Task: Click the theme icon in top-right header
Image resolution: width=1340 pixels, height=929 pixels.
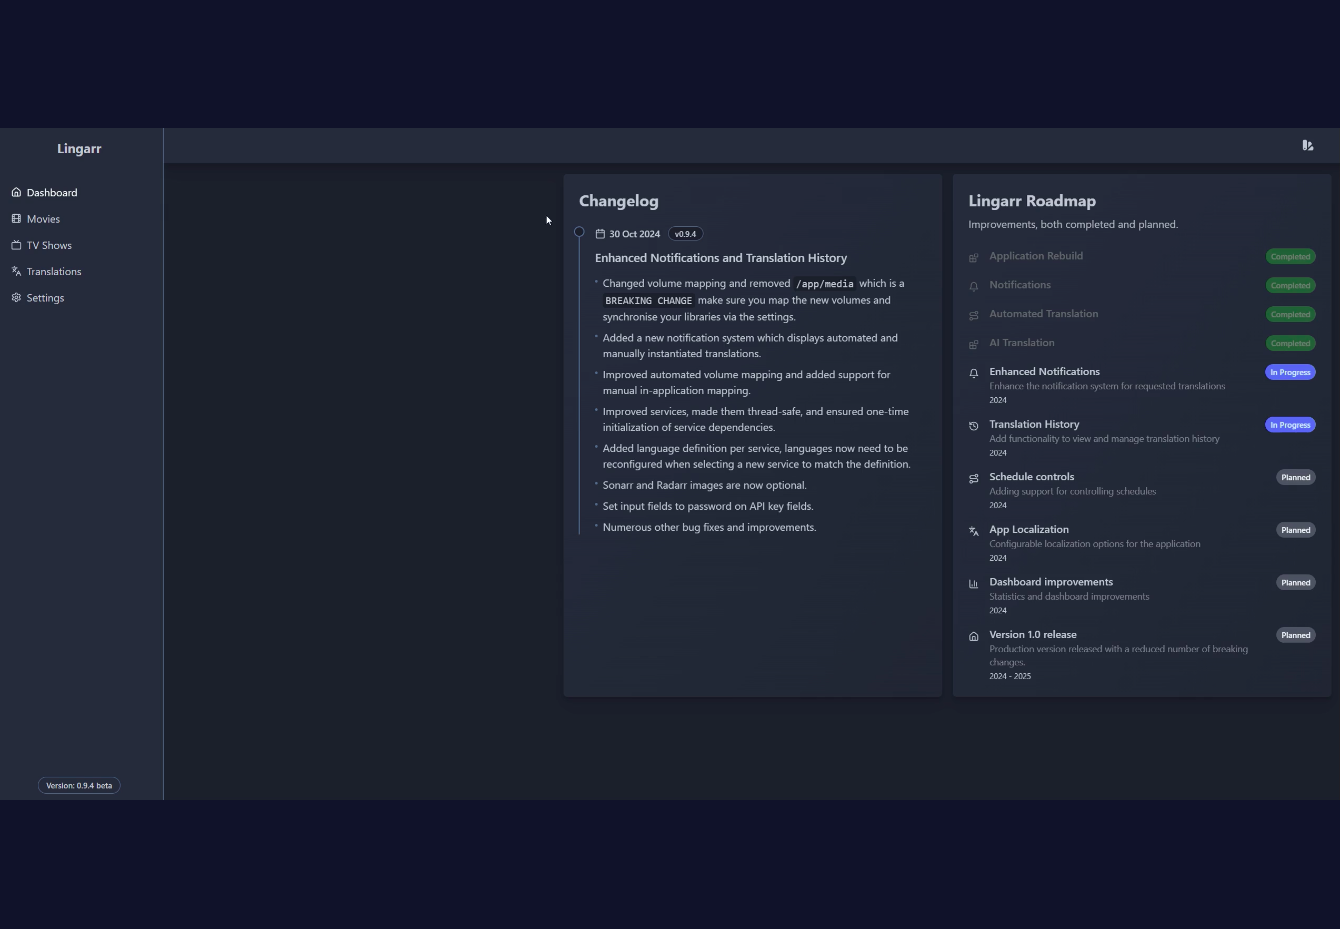Action: (1308, 145)
